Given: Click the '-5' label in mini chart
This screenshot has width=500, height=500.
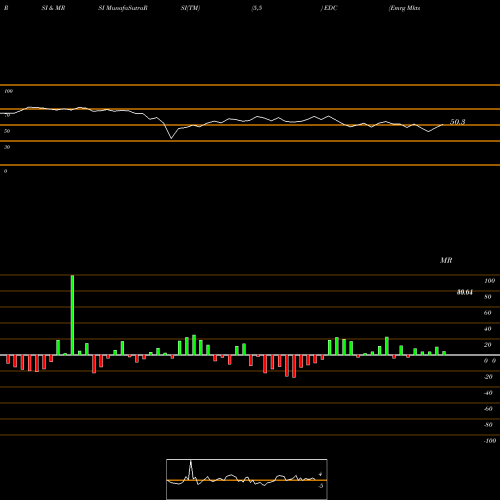Looking at the screenshot, I should click(x=320, y=486).
